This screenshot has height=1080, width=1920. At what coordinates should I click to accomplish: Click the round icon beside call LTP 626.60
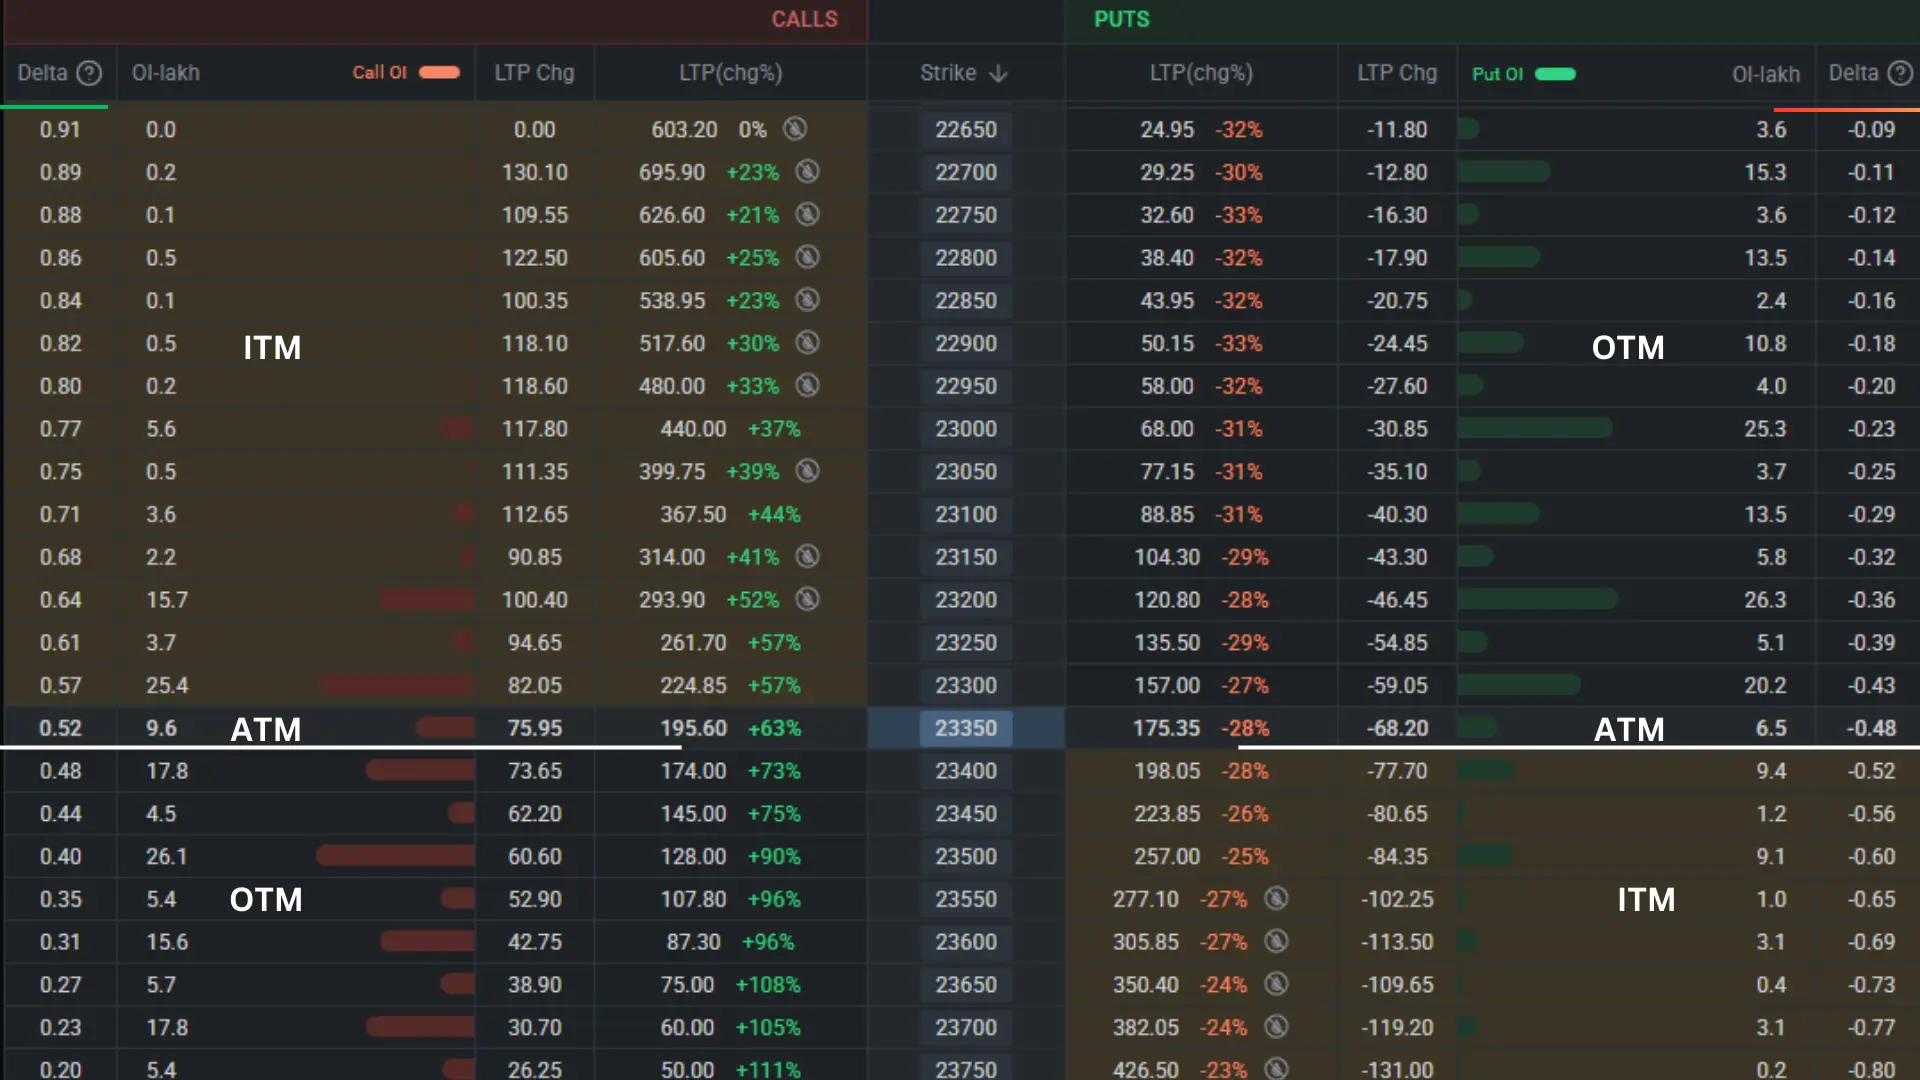pos(807,215)
